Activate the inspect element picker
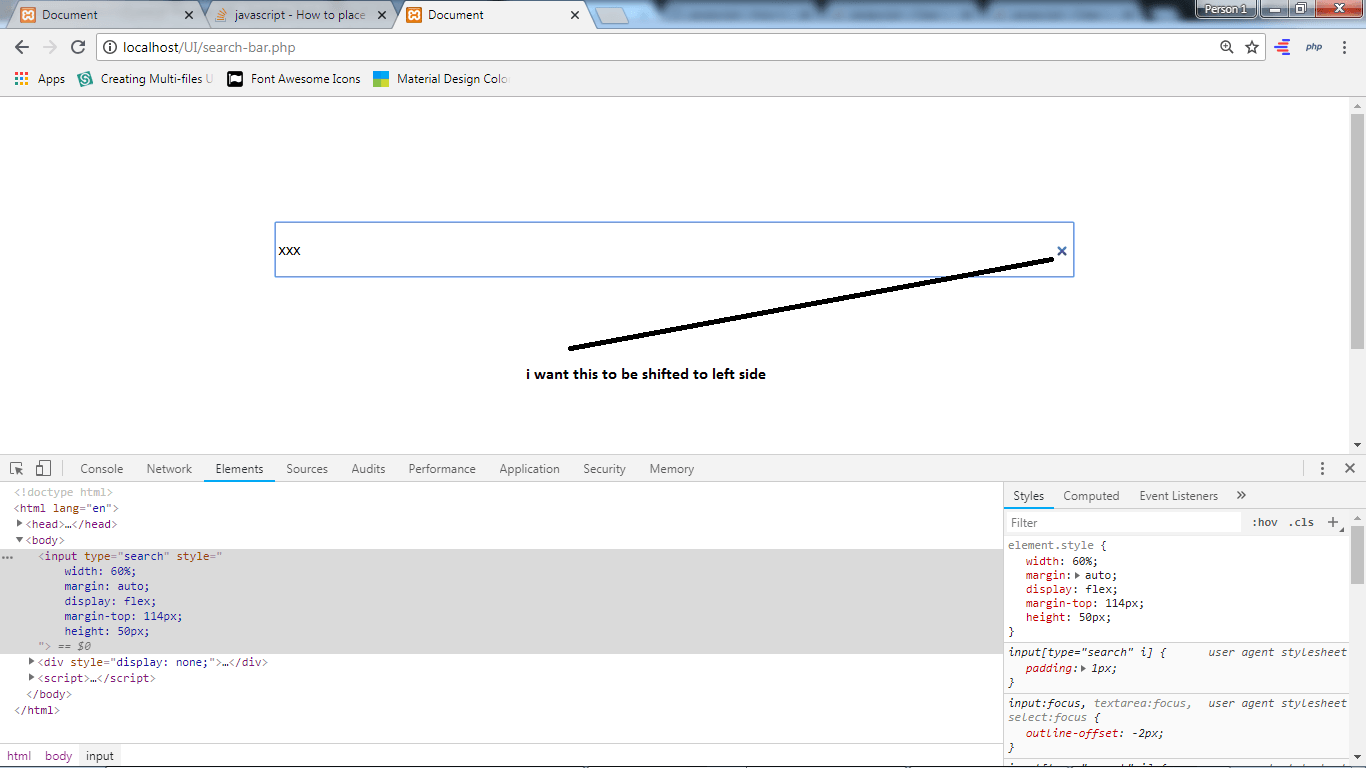The image size is (1366, 768). (17, 468)
